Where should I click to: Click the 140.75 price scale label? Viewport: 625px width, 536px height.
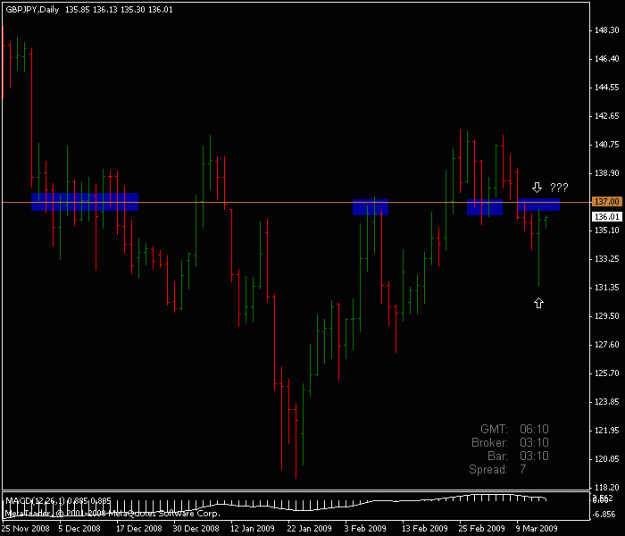607,145
